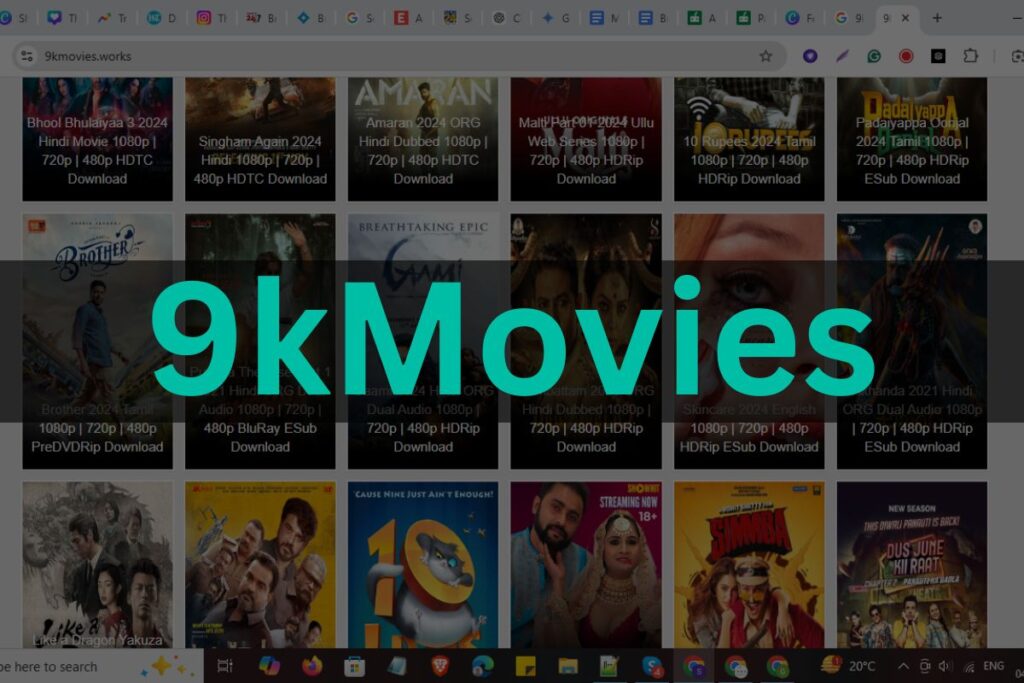This screenshot has width=1024, height=683.
Task: Click the purple feather extension icon
Action: click(842, 56)
